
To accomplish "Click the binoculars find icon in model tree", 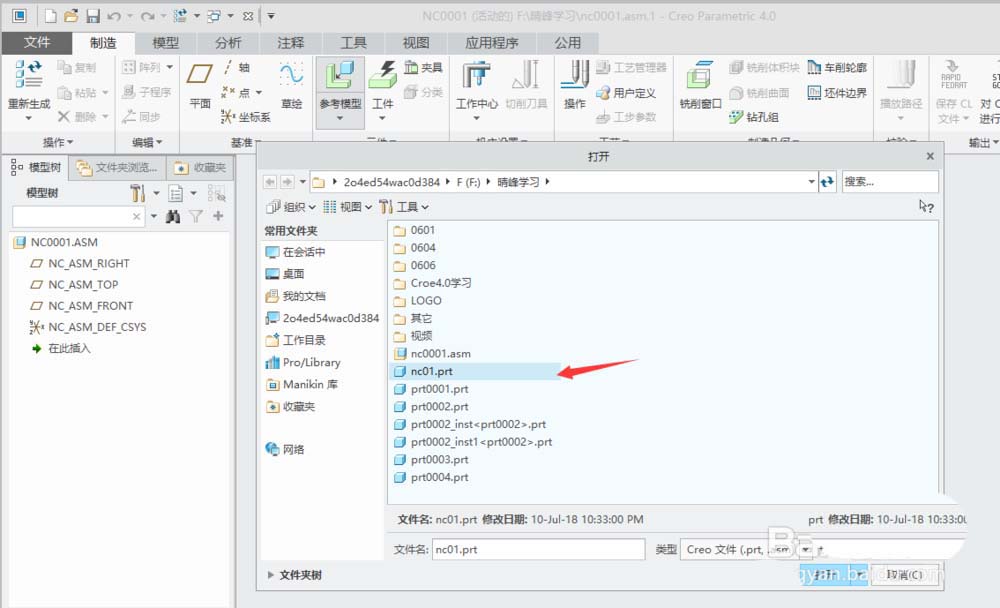I will pos(173,216).
